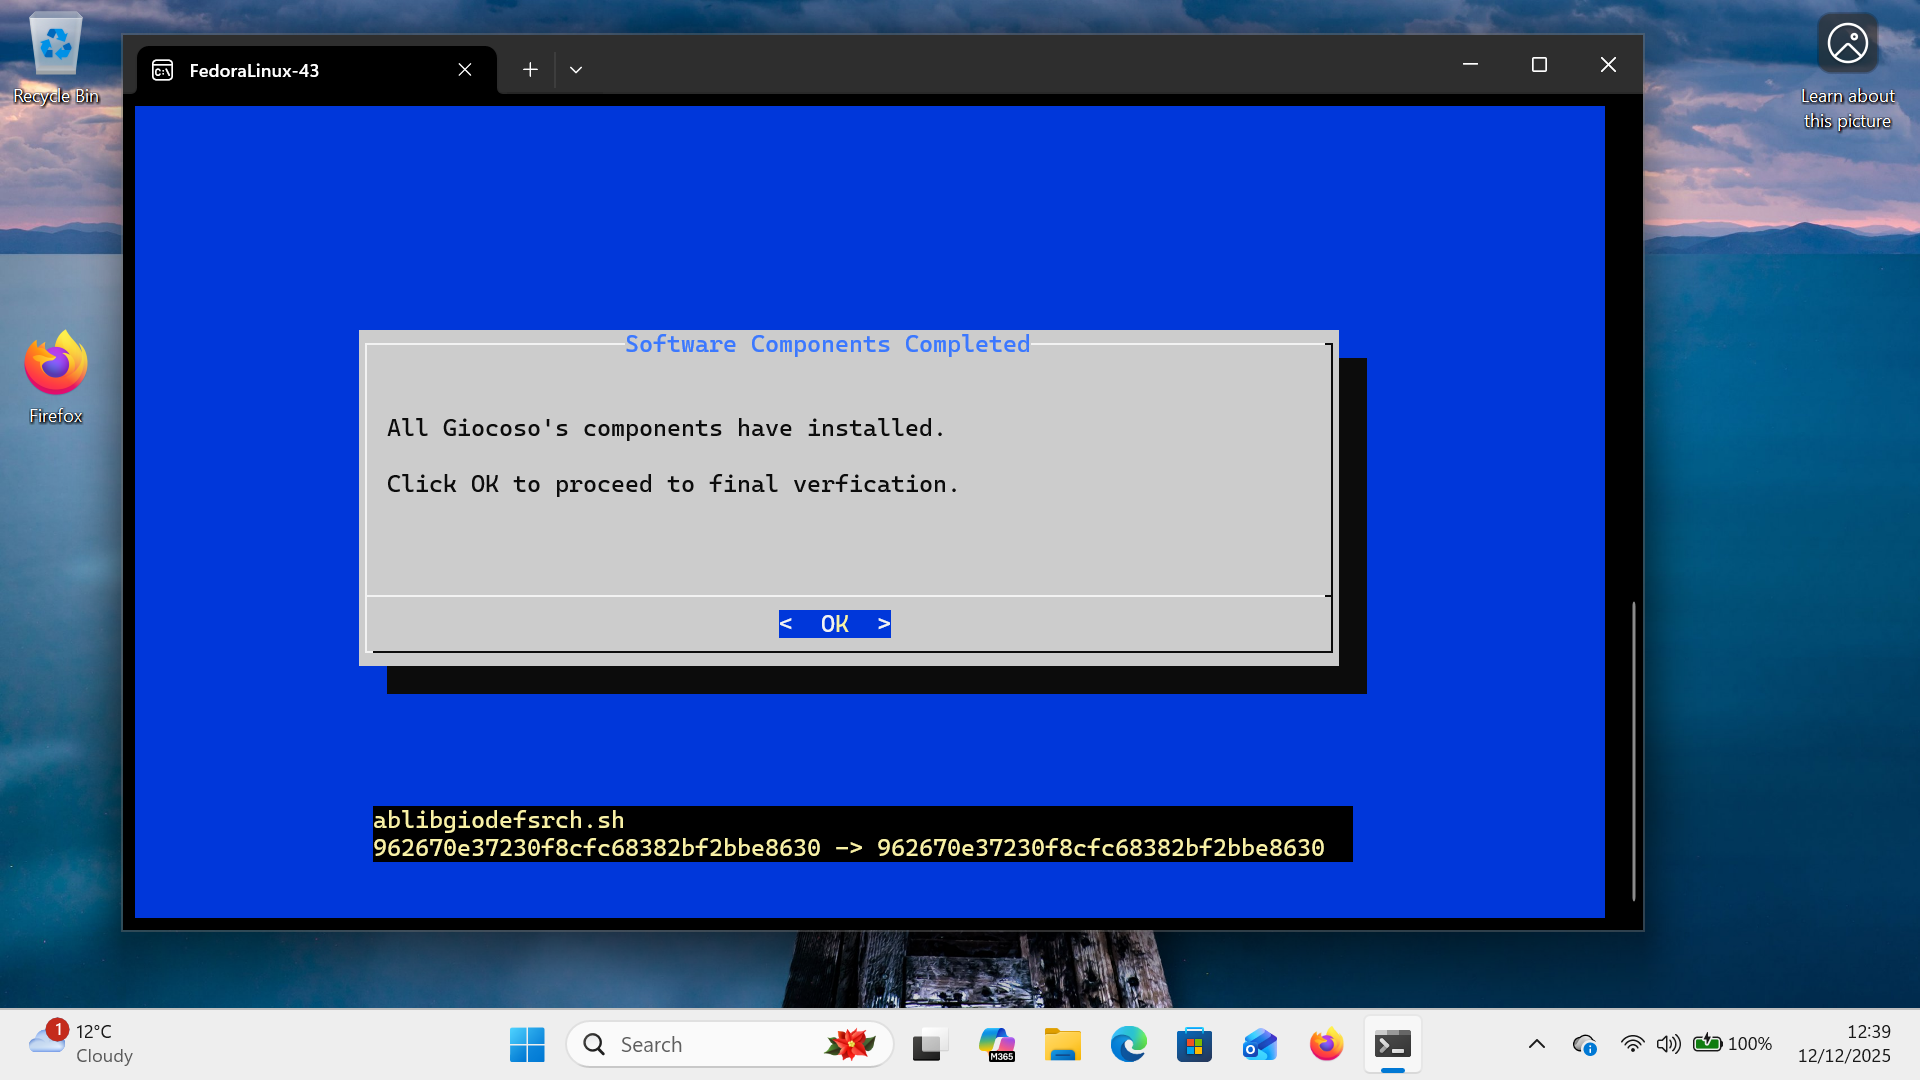This screenshot has width=1920, height=1080.
Task: Open Task View from the taskbar
Action: [x=929, y=1043]
